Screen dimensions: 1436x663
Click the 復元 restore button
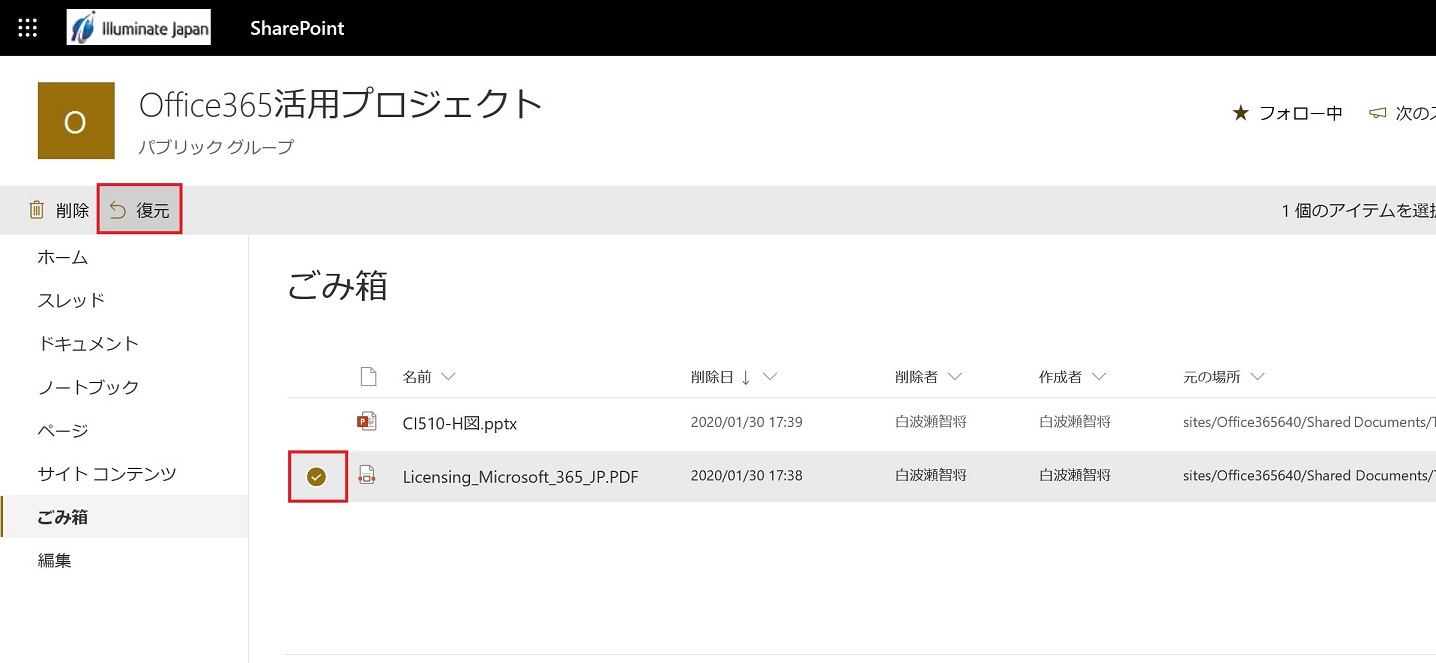139,210
